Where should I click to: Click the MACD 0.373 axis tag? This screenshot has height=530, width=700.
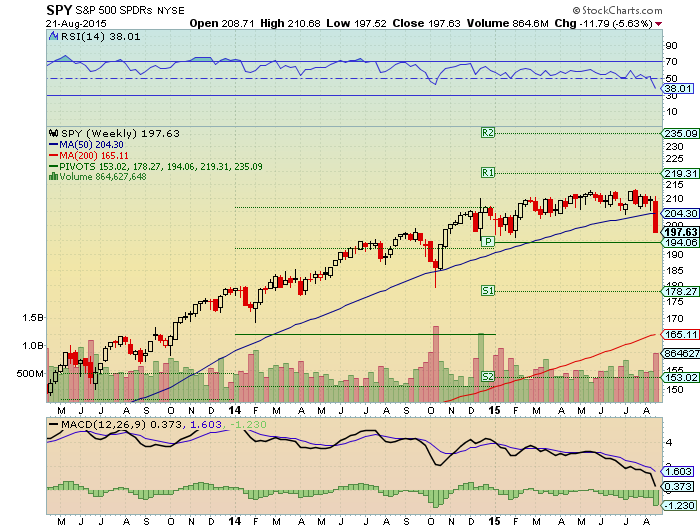(679, 487)
